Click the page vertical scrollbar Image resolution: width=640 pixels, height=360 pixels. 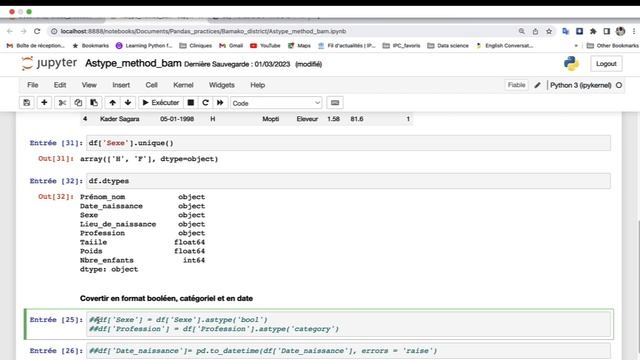click(638, 286)
